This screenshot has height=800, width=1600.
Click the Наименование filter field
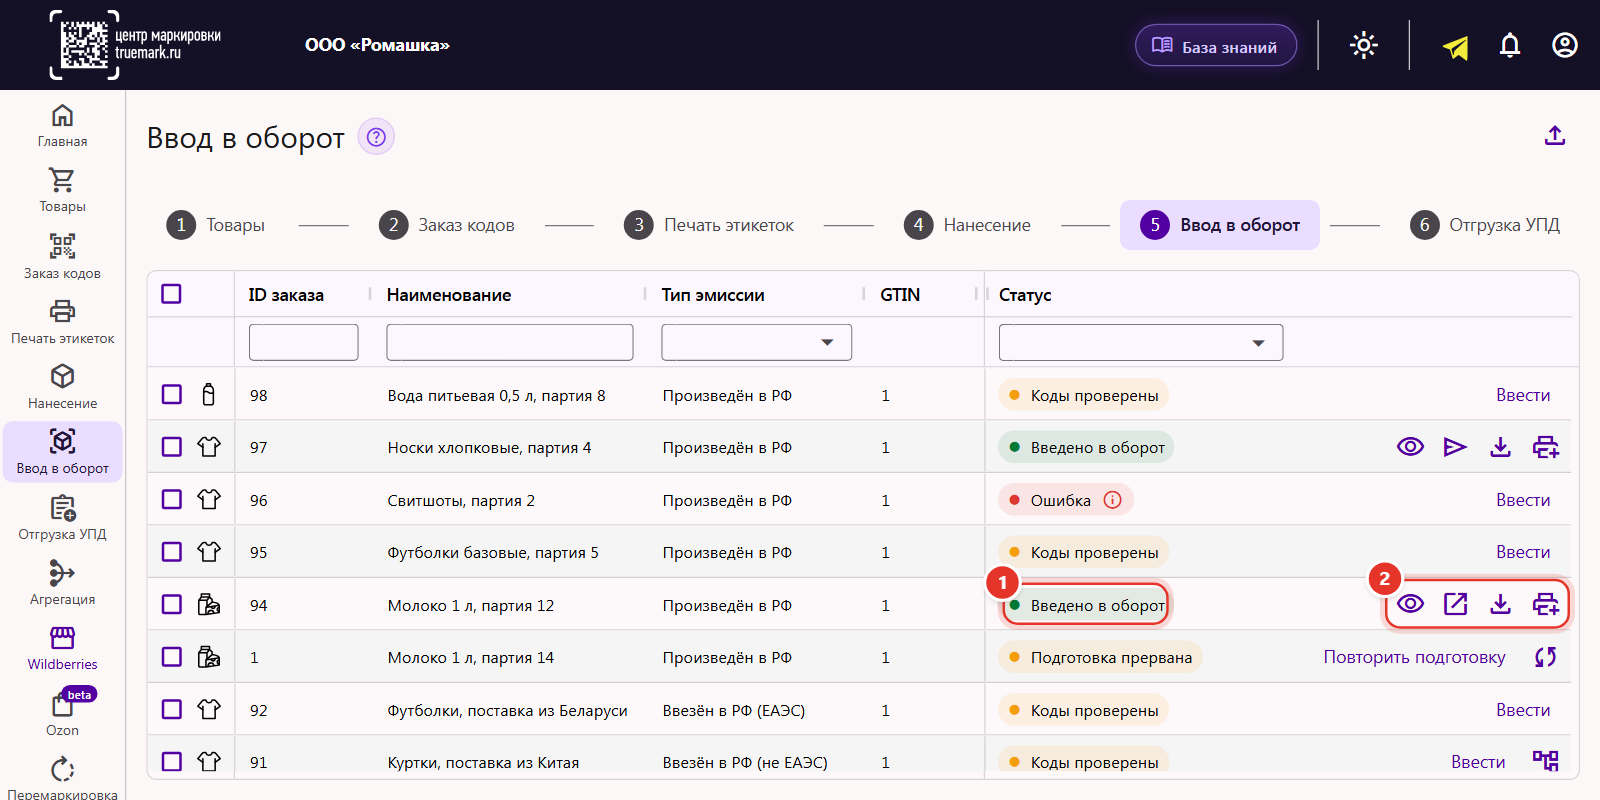pos(510,342)
